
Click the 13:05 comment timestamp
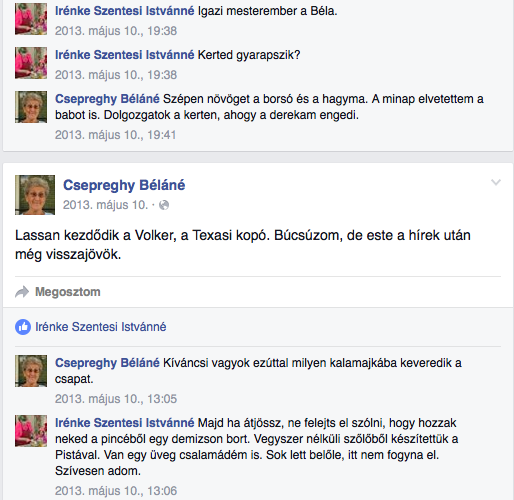pos(116,399)
